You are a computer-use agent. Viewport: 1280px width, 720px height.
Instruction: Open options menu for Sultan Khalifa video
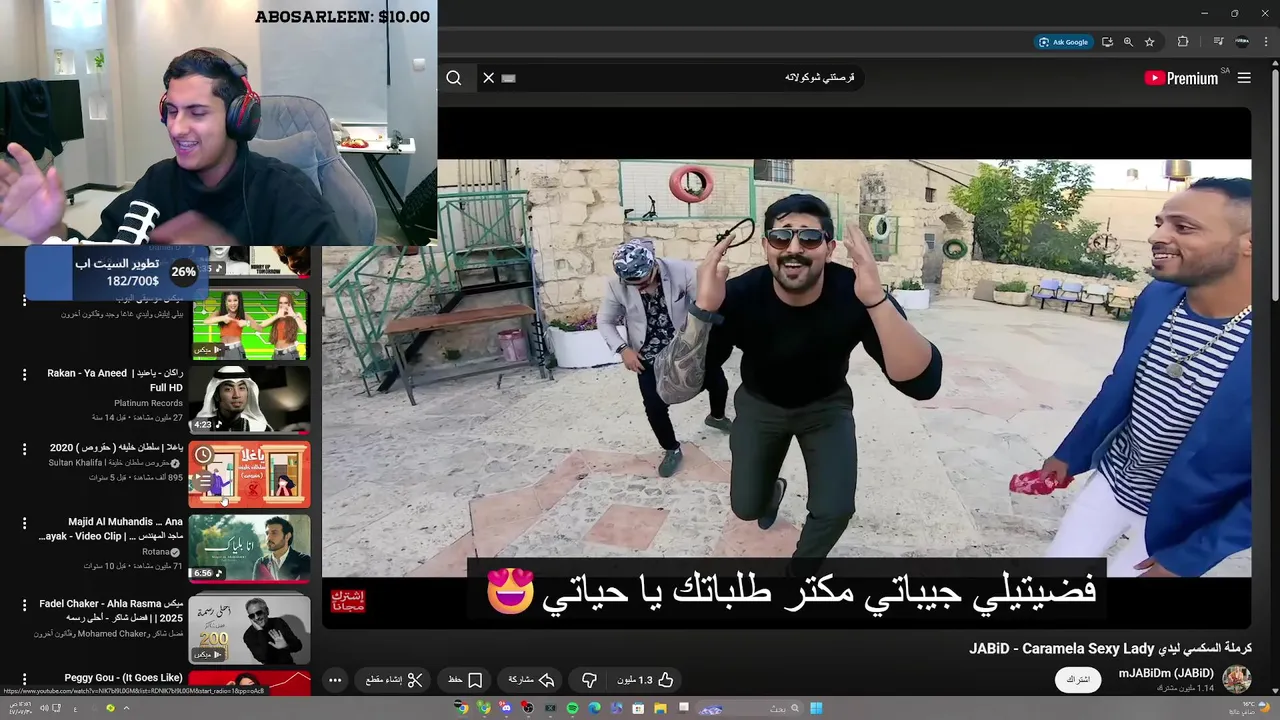click(24, 449)
